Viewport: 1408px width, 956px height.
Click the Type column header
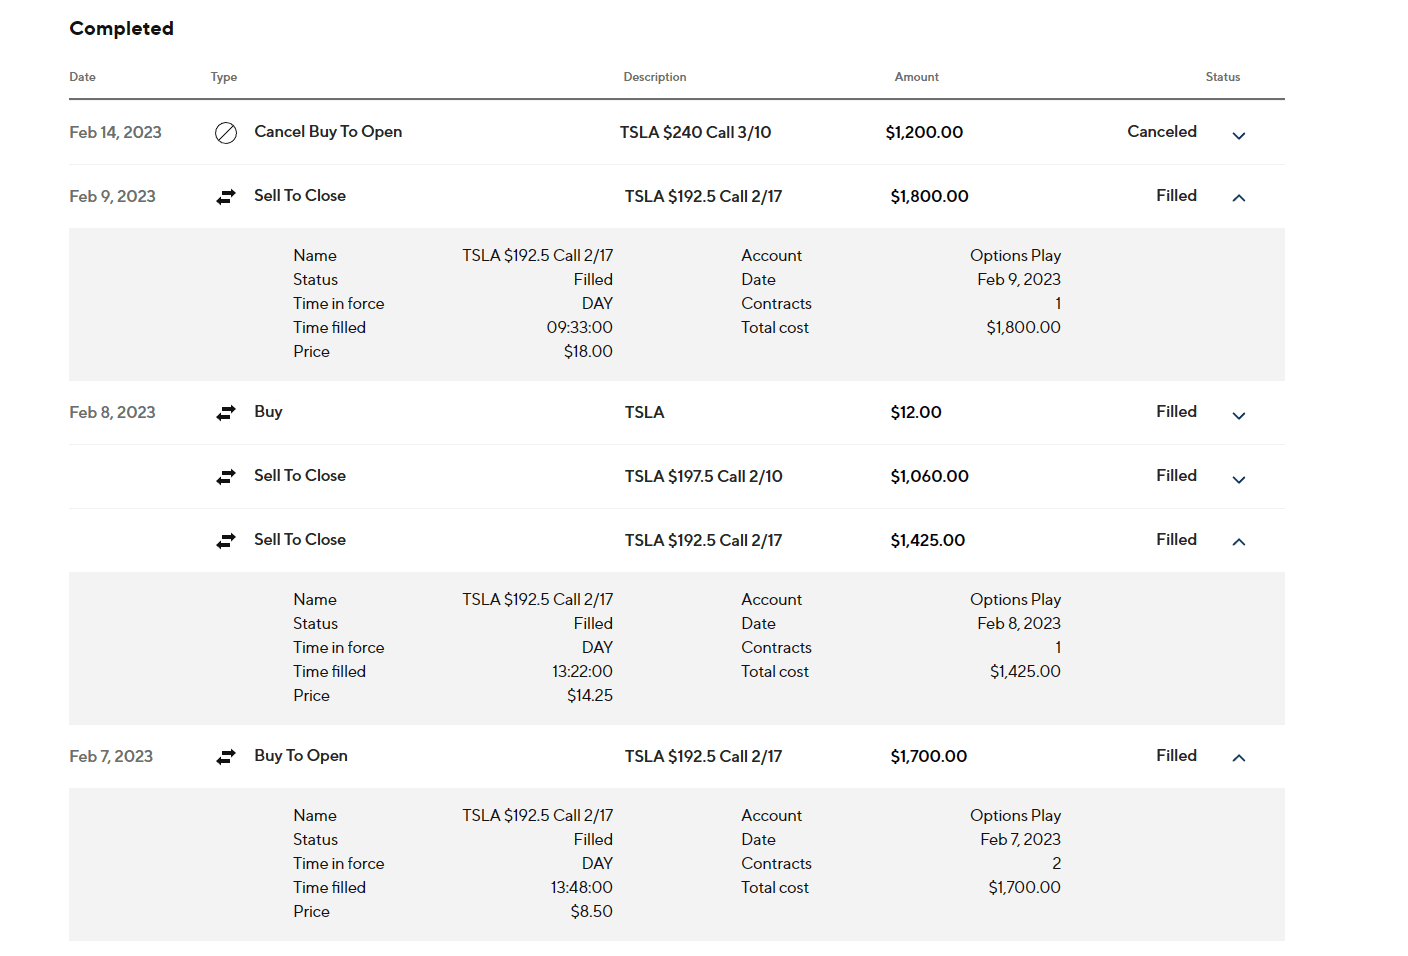tap(224, 77)
